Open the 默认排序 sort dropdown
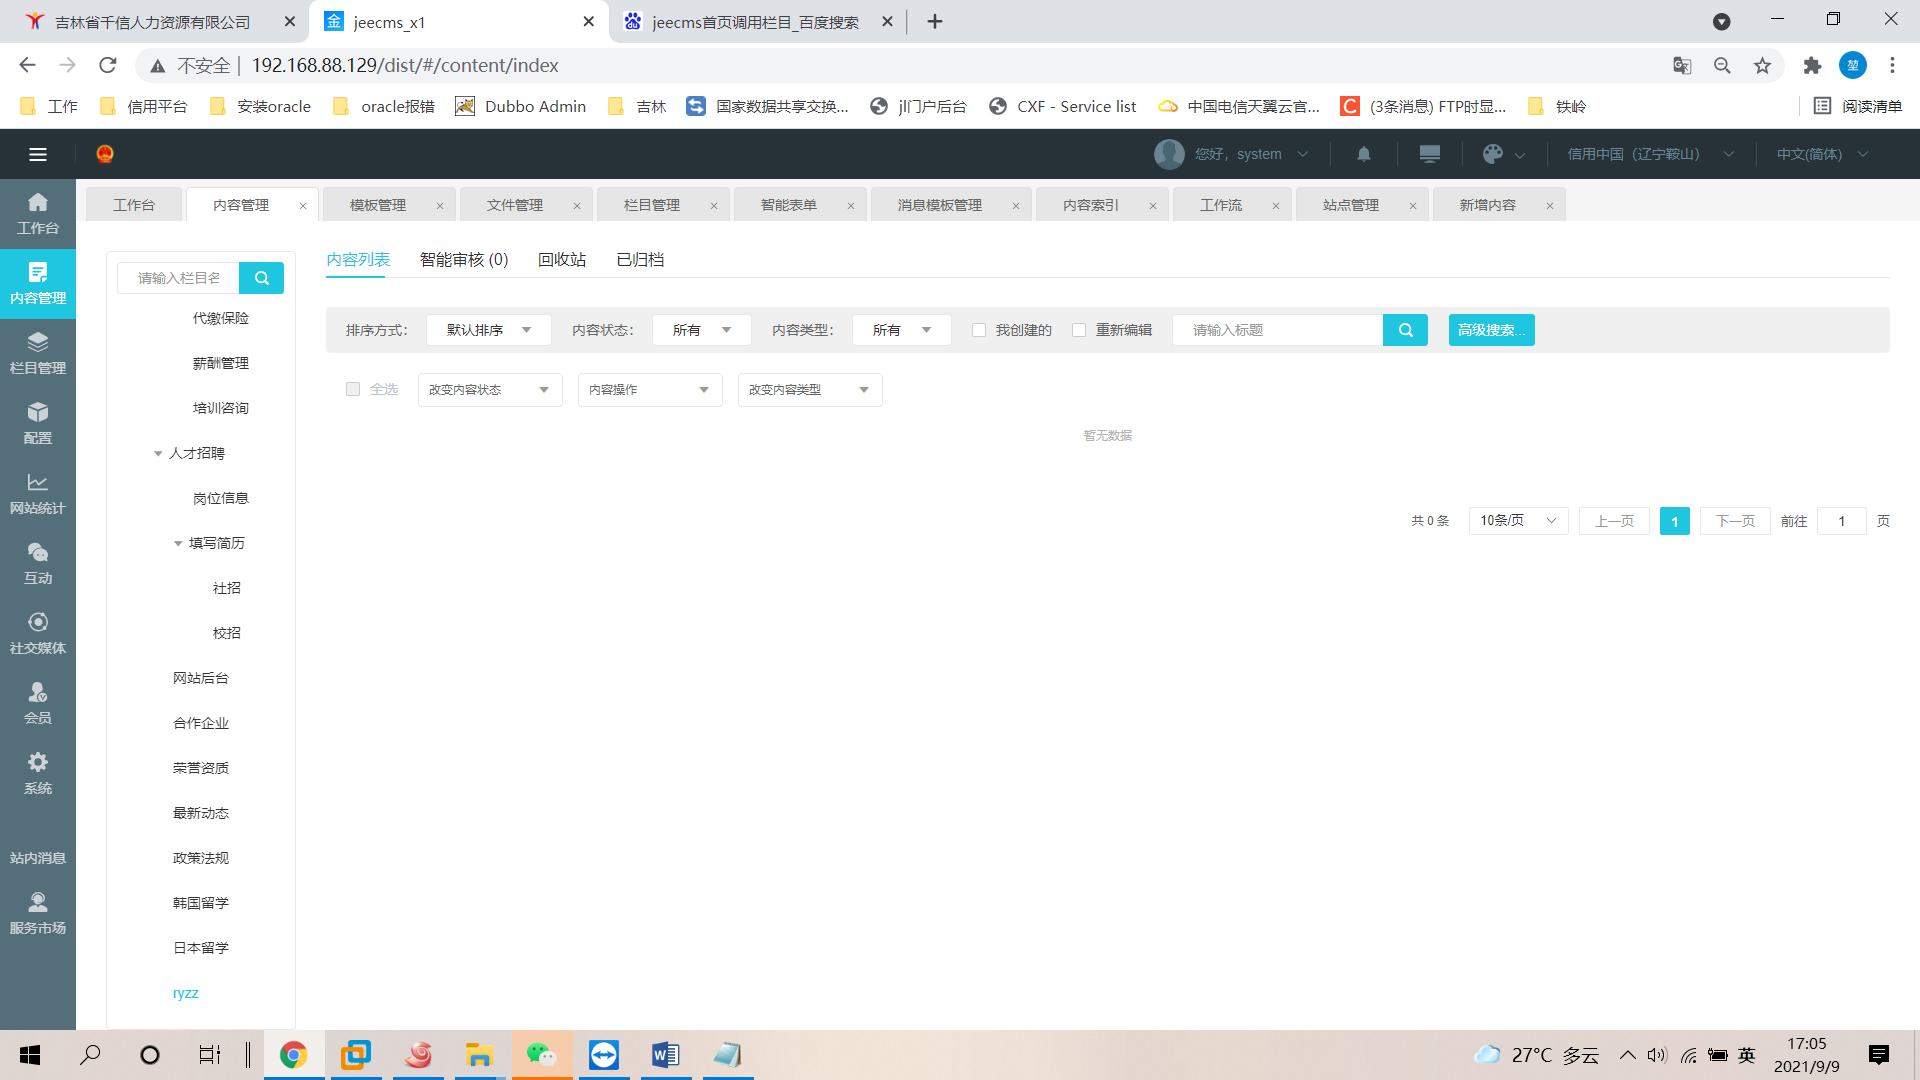Image resolution: width=1920 pixels, height=1080 pixels. coord(488,330)
